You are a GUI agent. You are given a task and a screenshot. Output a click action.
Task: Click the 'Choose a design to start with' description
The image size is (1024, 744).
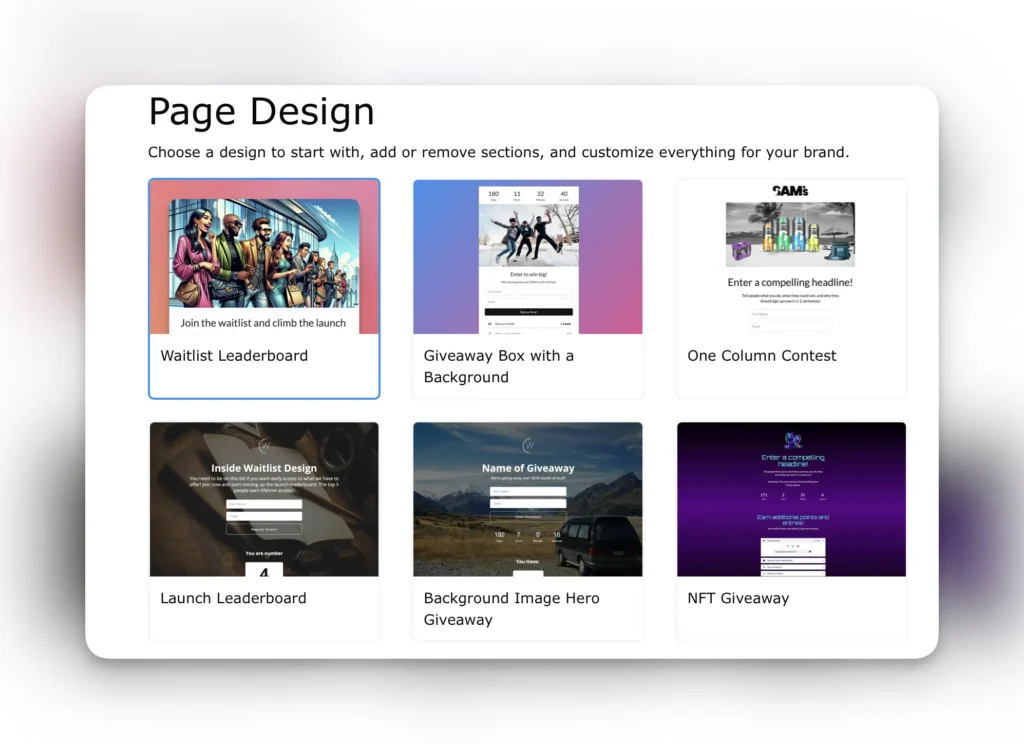[498, 152]
